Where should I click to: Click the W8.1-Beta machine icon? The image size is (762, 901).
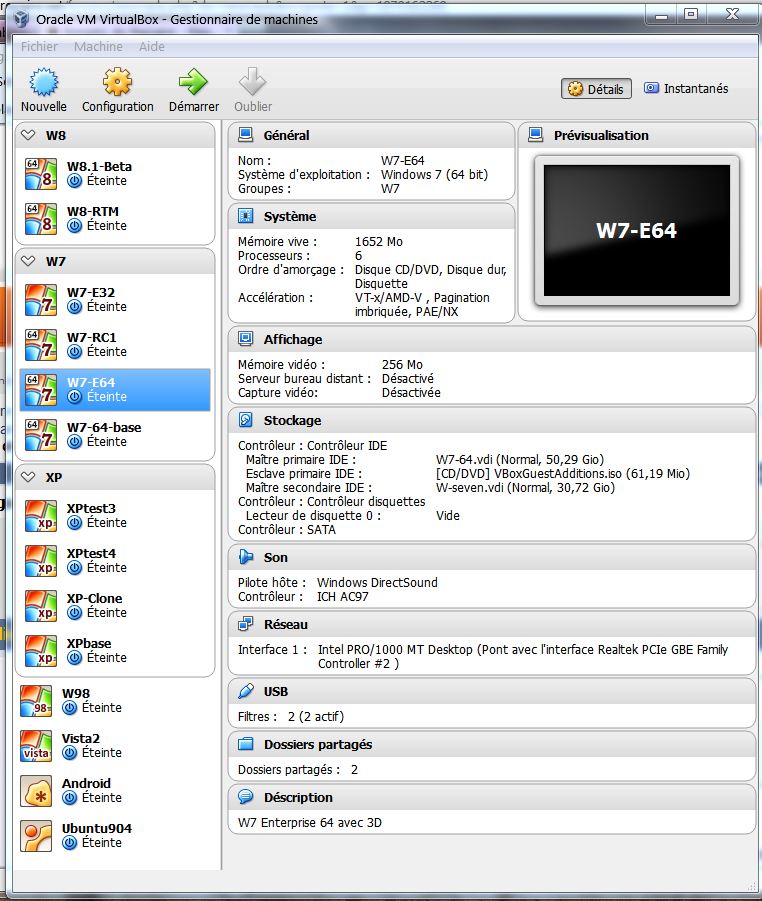pyautogui.click(x=41, y=174)
